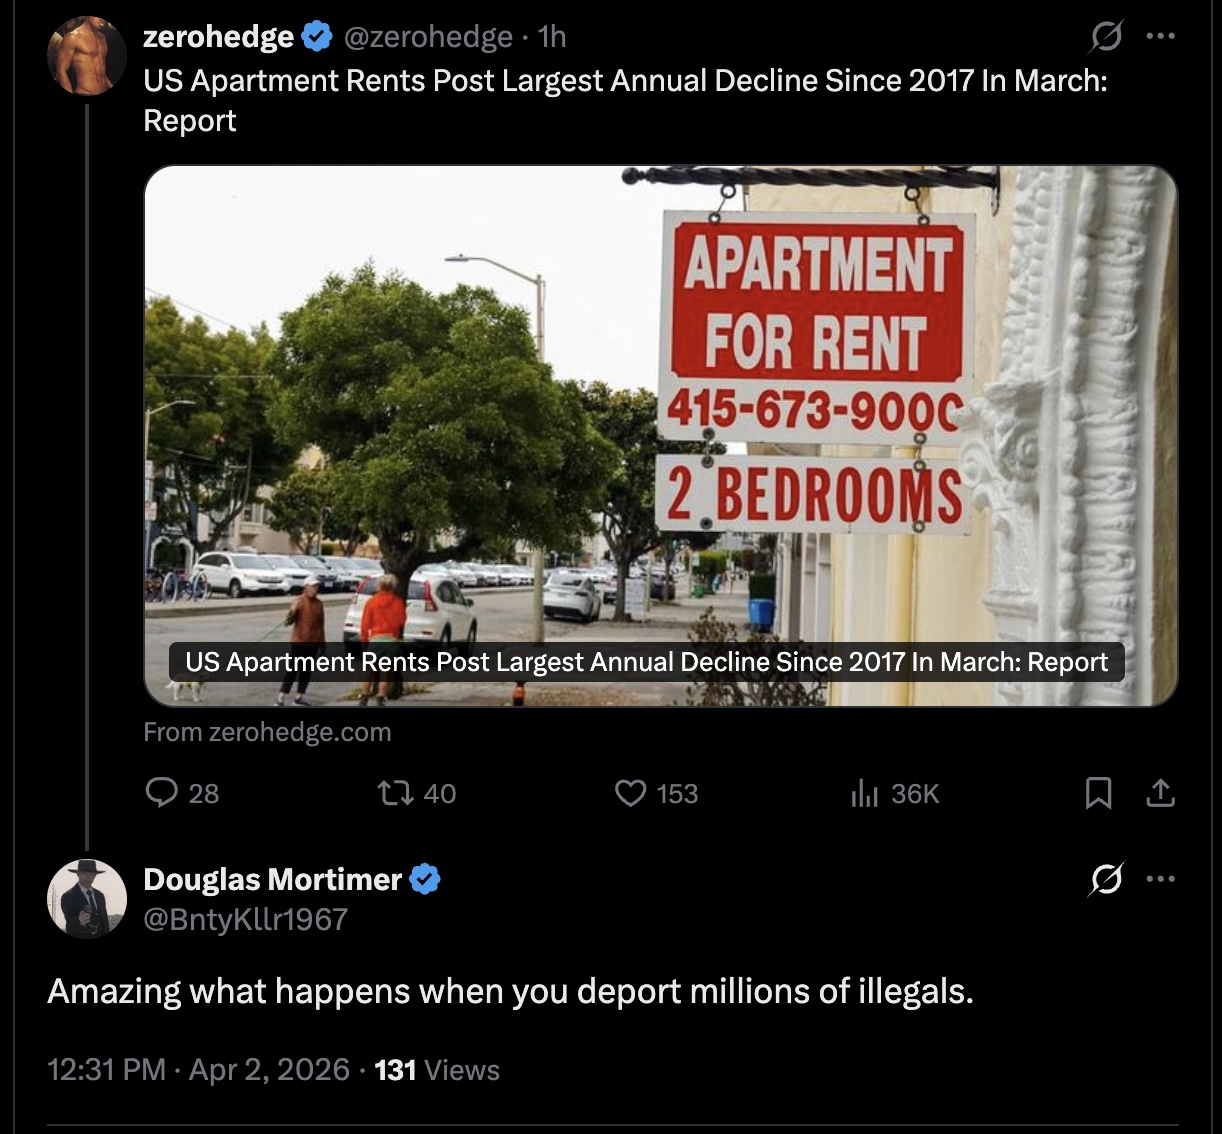Bookmark the zerohedge post
Viewport: 1222px width, 1134px height.
pyautogui.click(x=1098, y=793)
